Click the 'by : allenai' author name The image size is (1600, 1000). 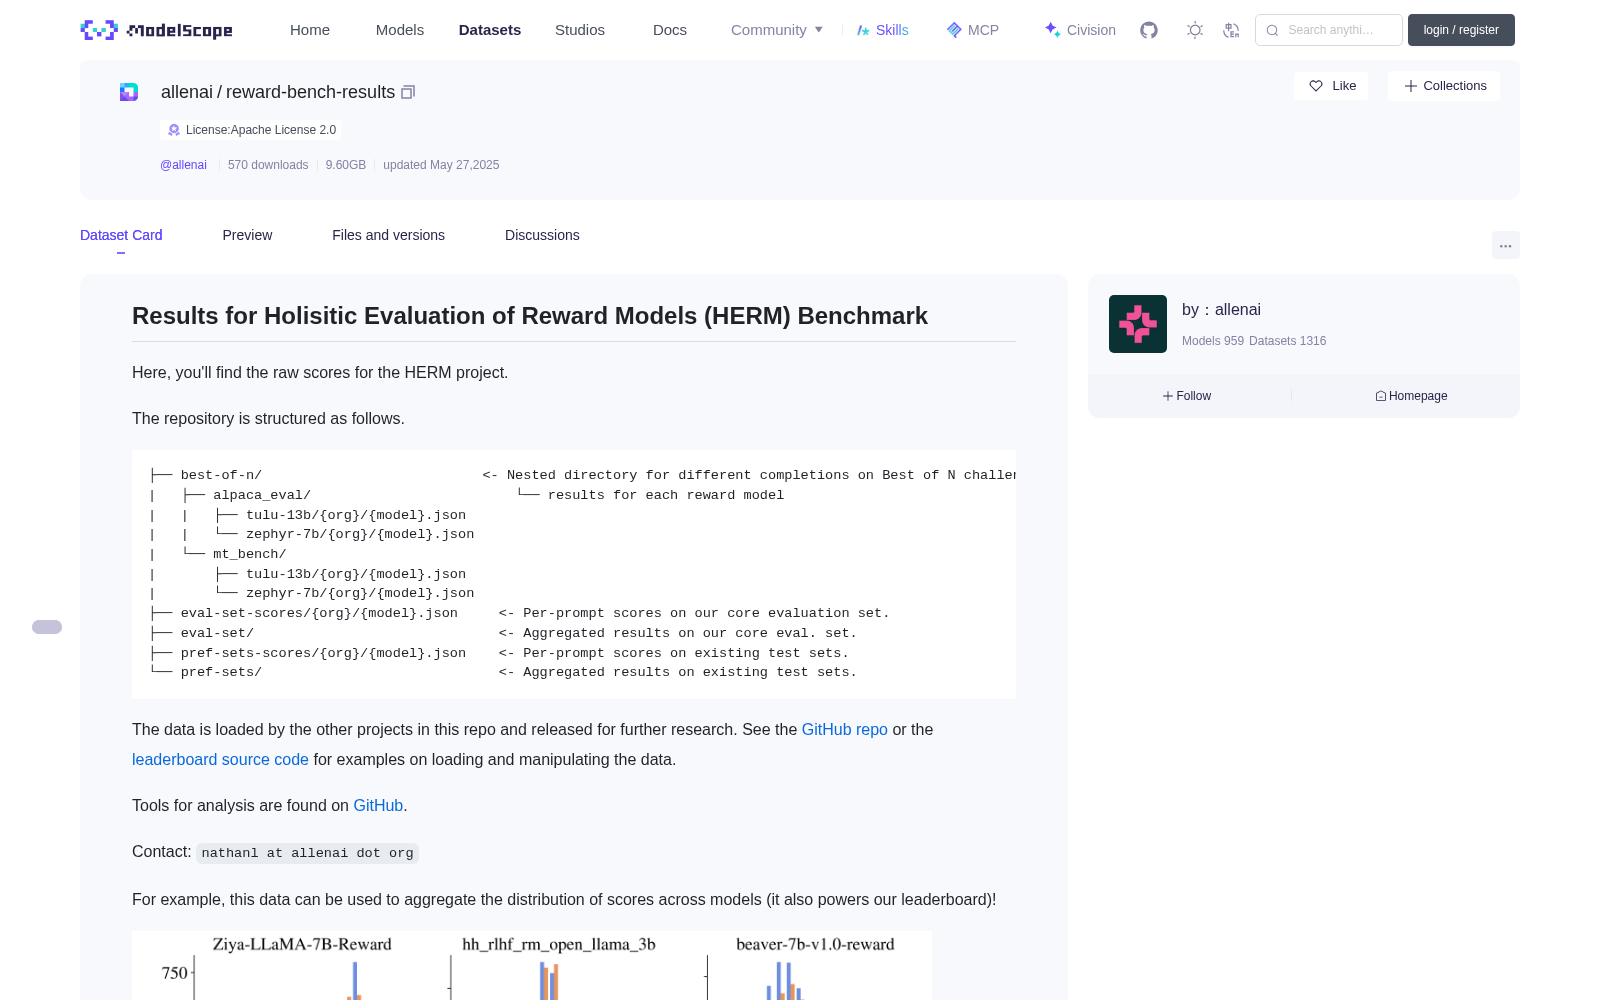(1221, 310)
